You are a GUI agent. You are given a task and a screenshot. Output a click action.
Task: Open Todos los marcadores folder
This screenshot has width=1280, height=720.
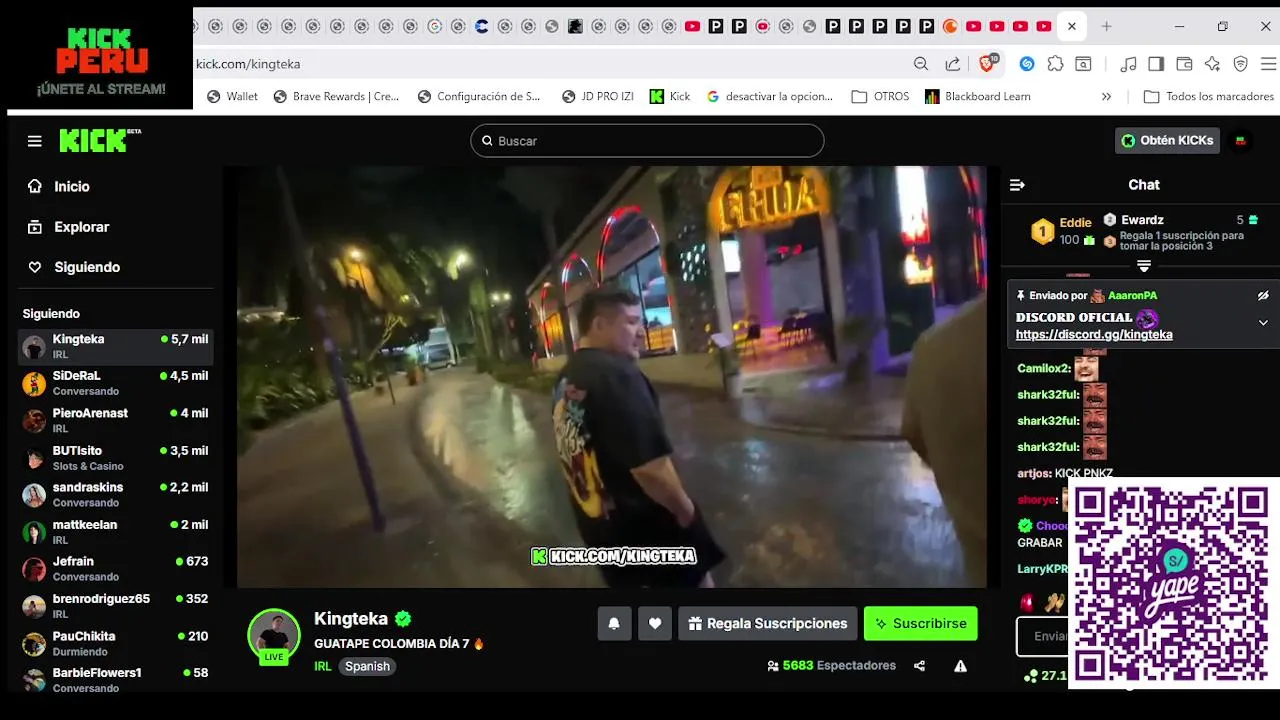(x=1209, y=97)
